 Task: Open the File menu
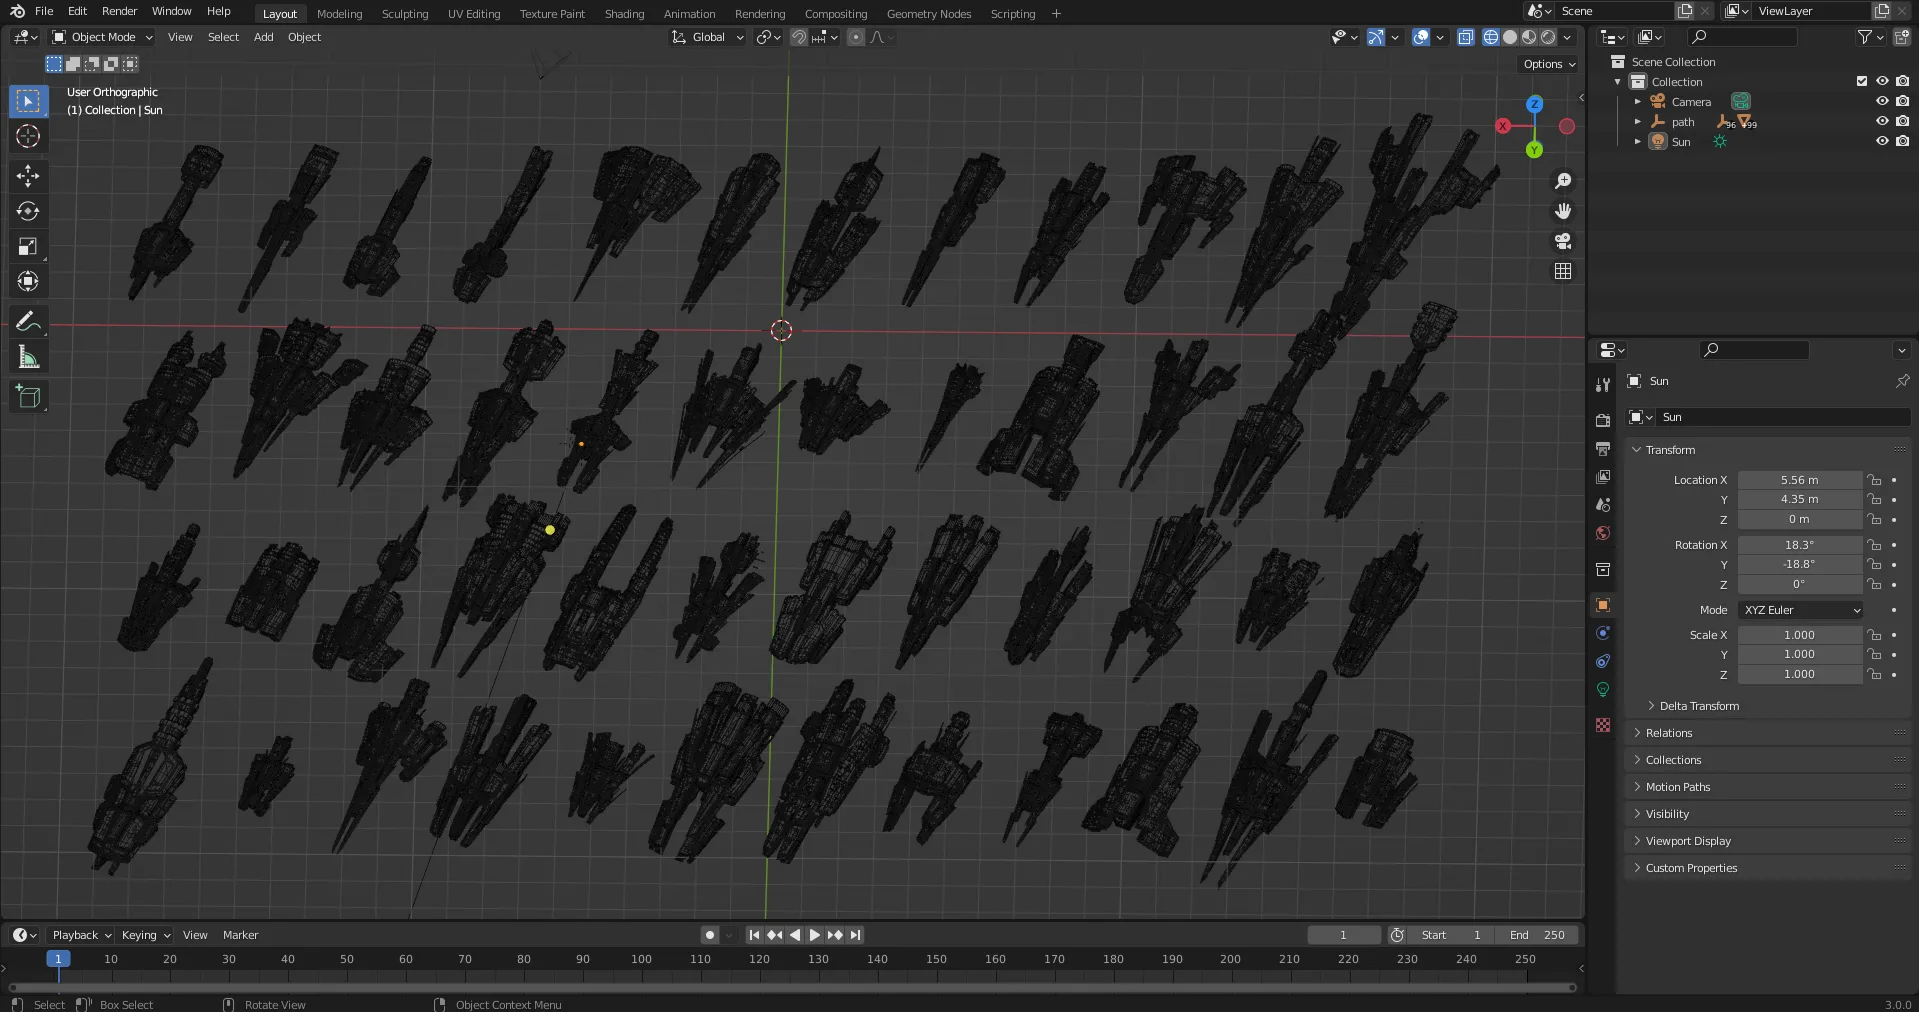44,11
